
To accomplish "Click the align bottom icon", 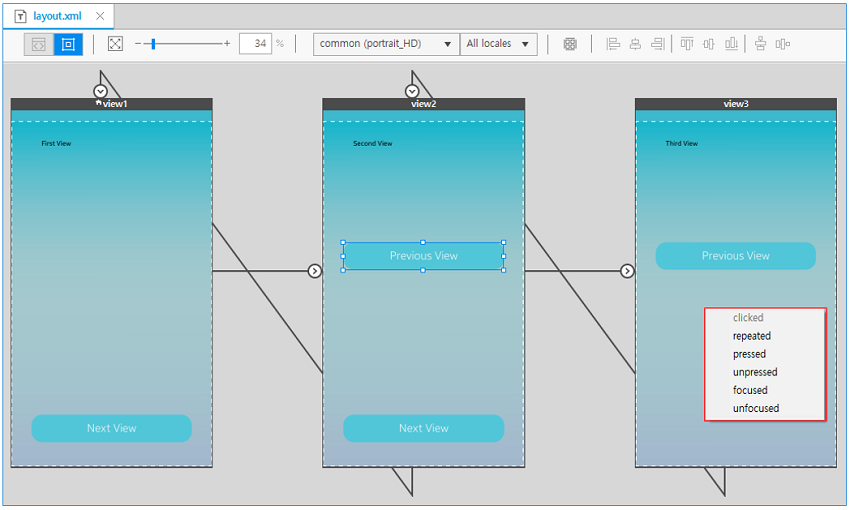I will 731,44.
